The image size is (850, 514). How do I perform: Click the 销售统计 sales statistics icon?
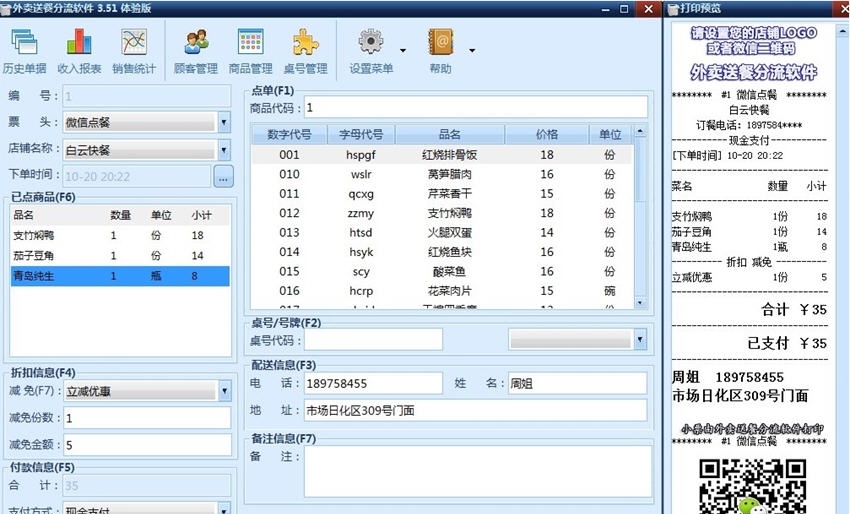[x=134, y=42]
